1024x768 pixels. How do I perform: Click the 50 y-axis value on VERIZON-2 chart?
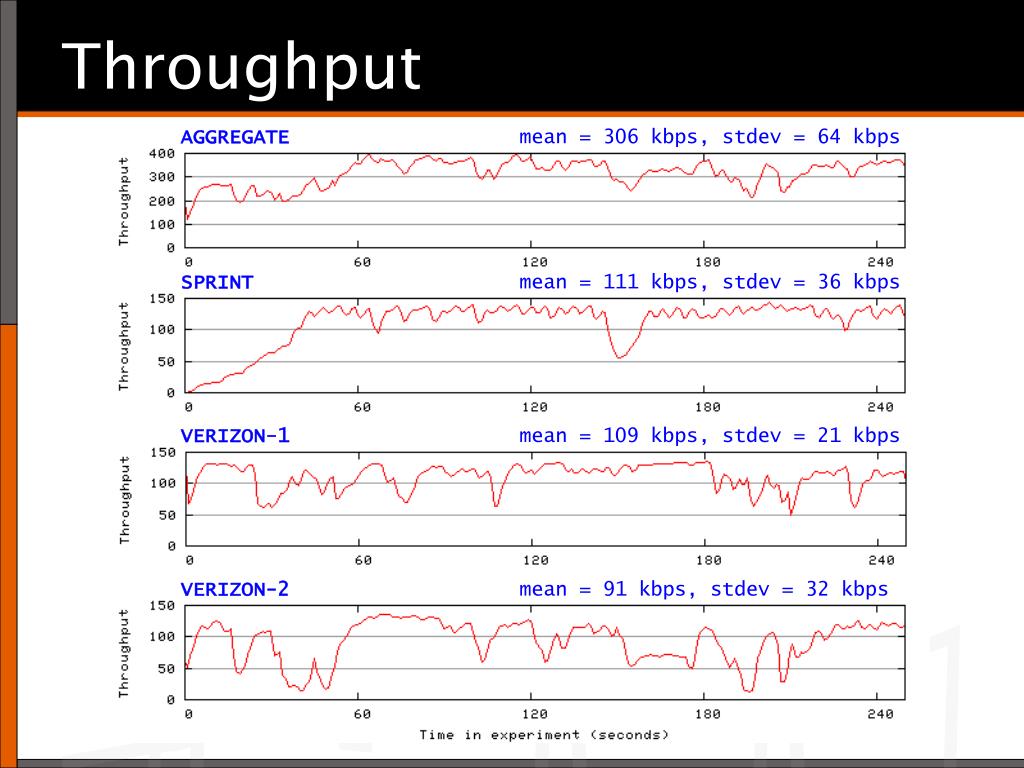[167, 669]
